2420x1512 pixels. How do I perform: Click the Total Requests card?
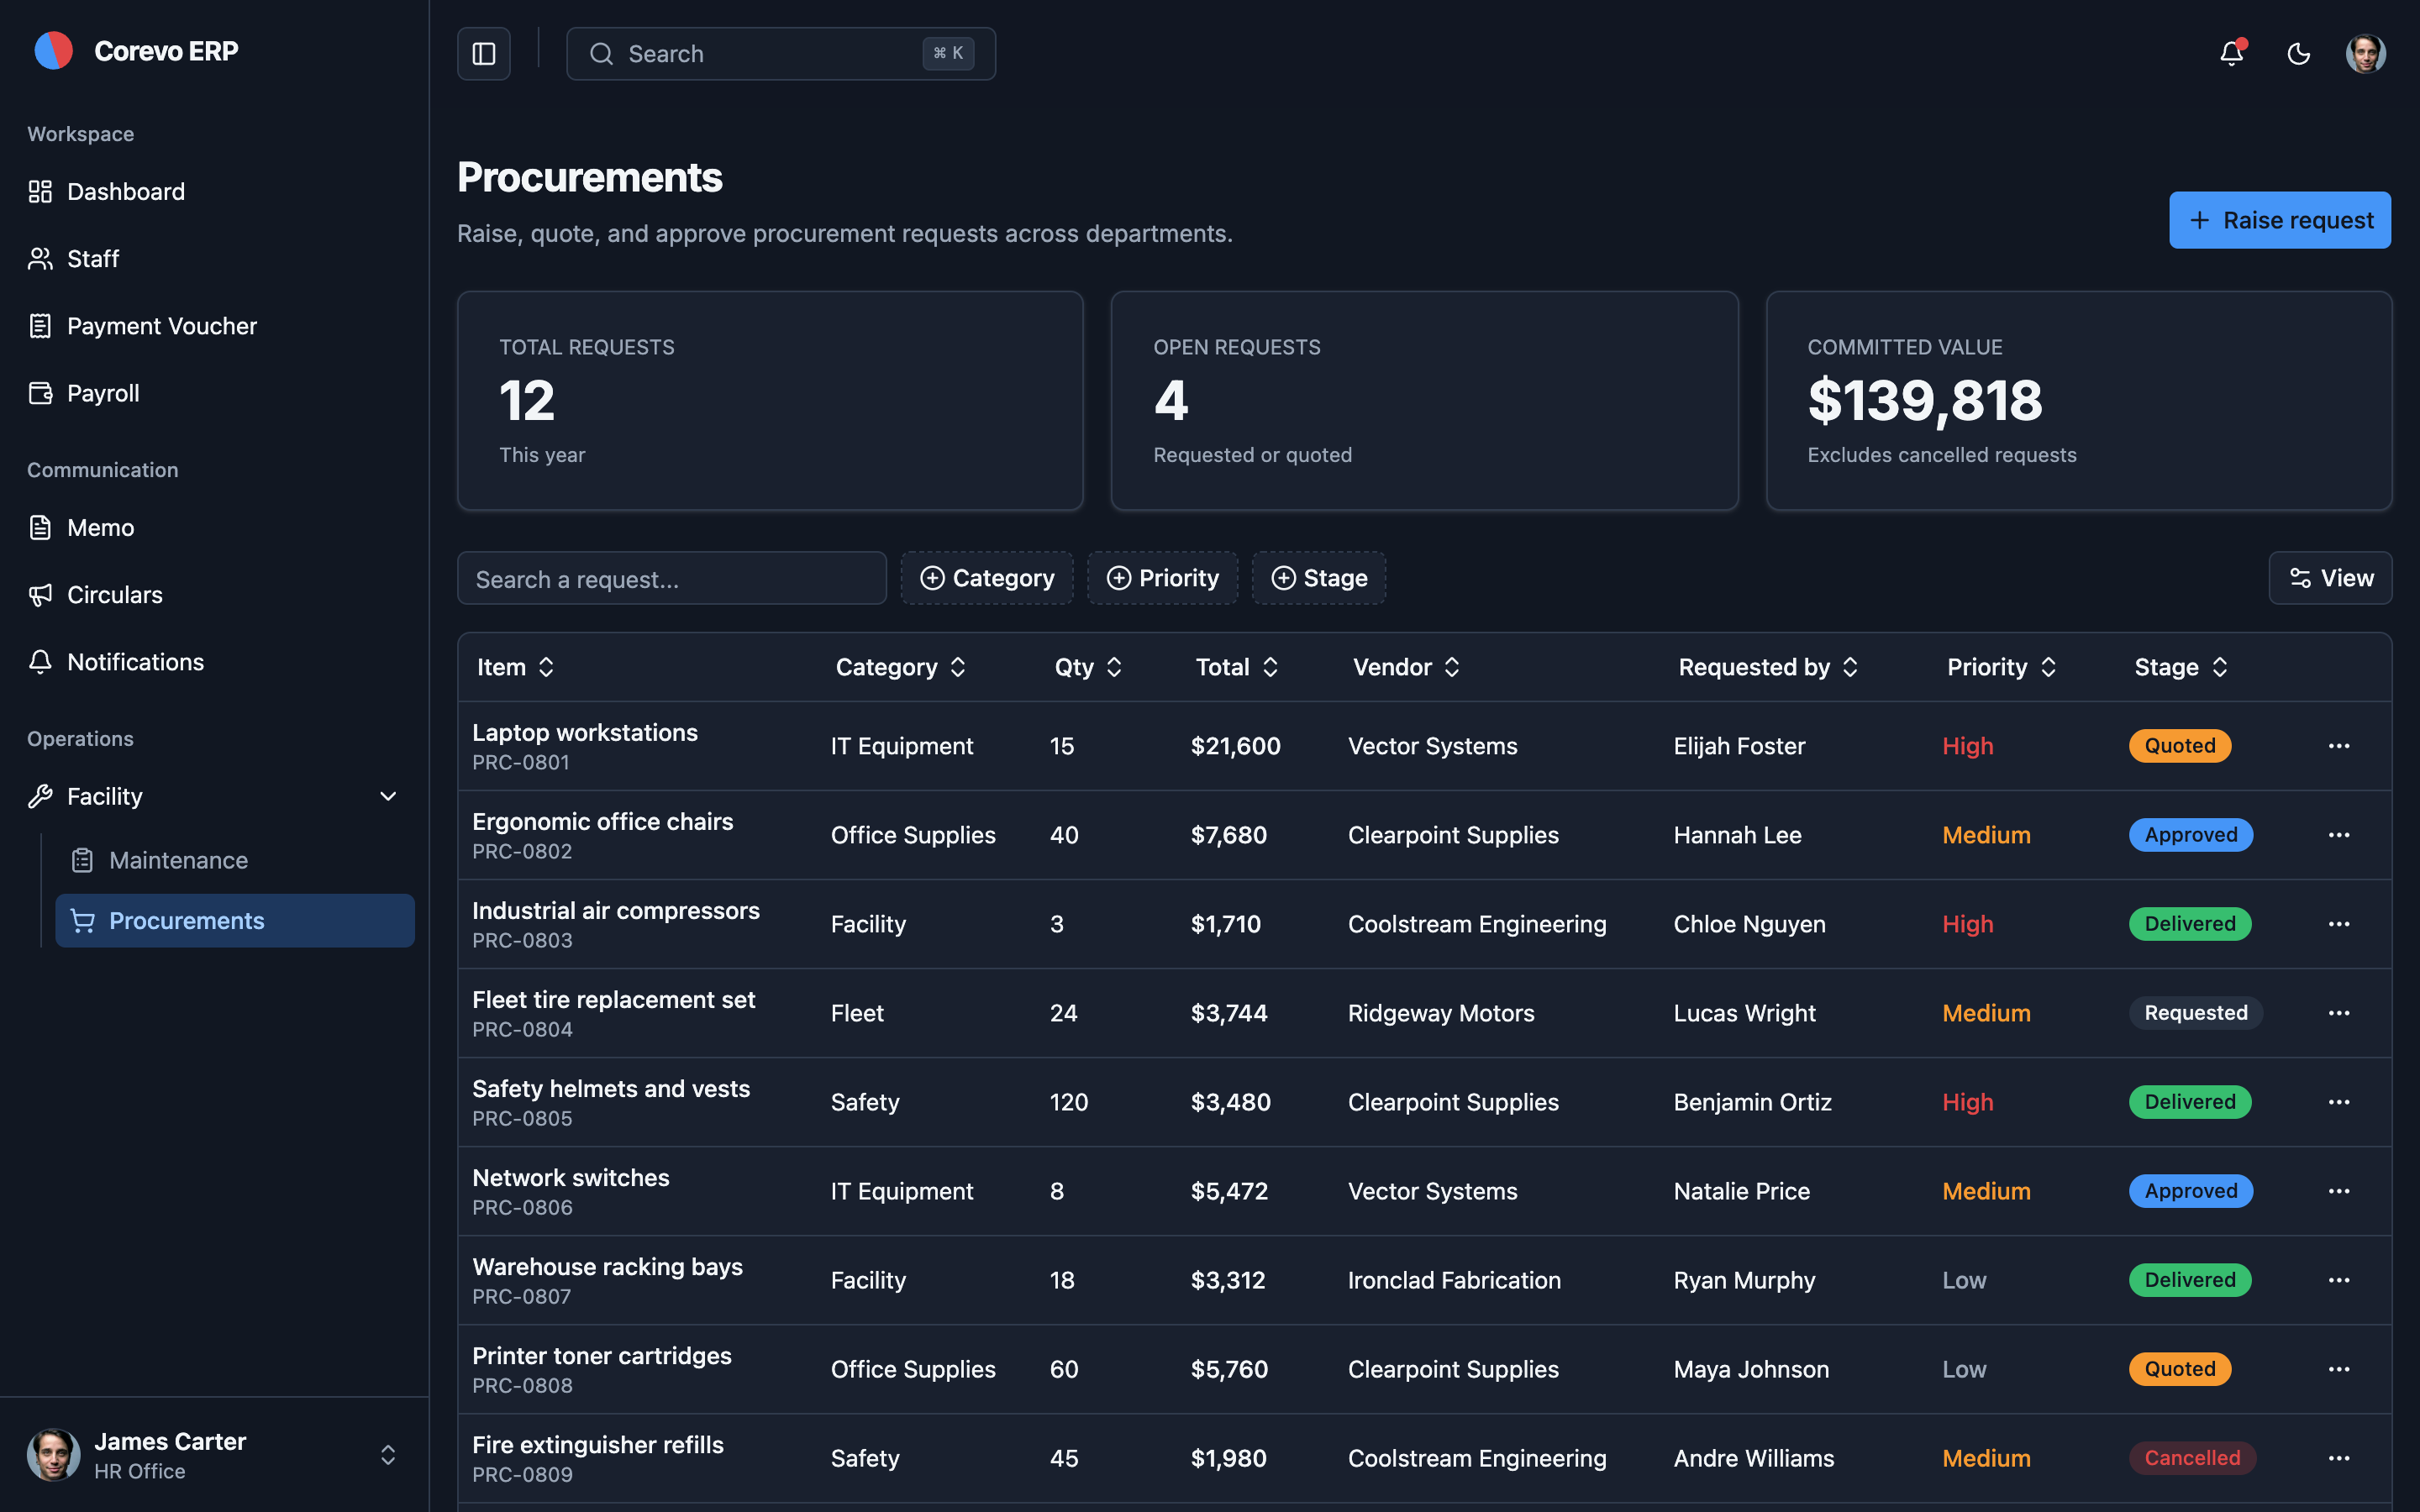770,401
